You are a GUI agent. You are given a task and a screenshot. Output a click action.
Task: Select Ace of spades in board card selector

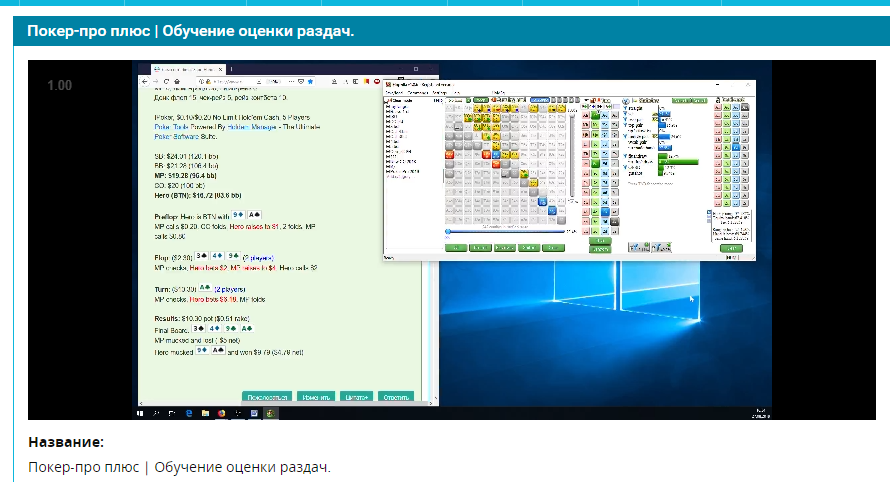[x=615, y=115]
